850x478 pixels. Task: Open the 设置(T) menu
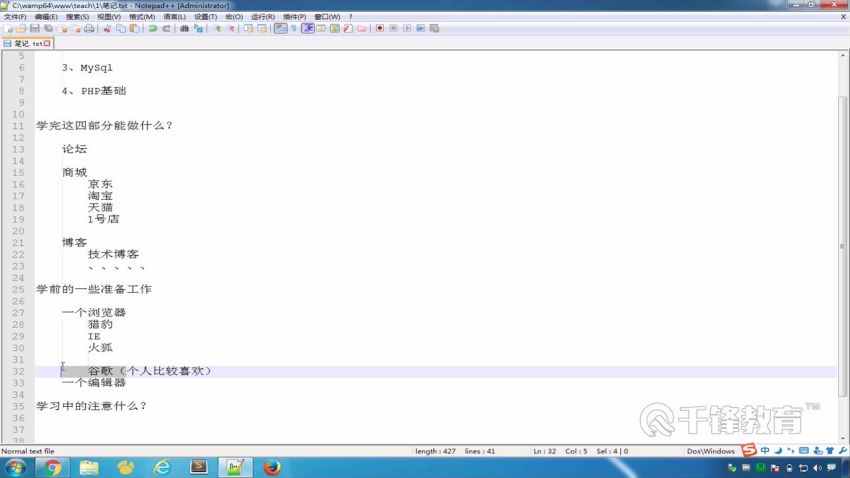205,17
